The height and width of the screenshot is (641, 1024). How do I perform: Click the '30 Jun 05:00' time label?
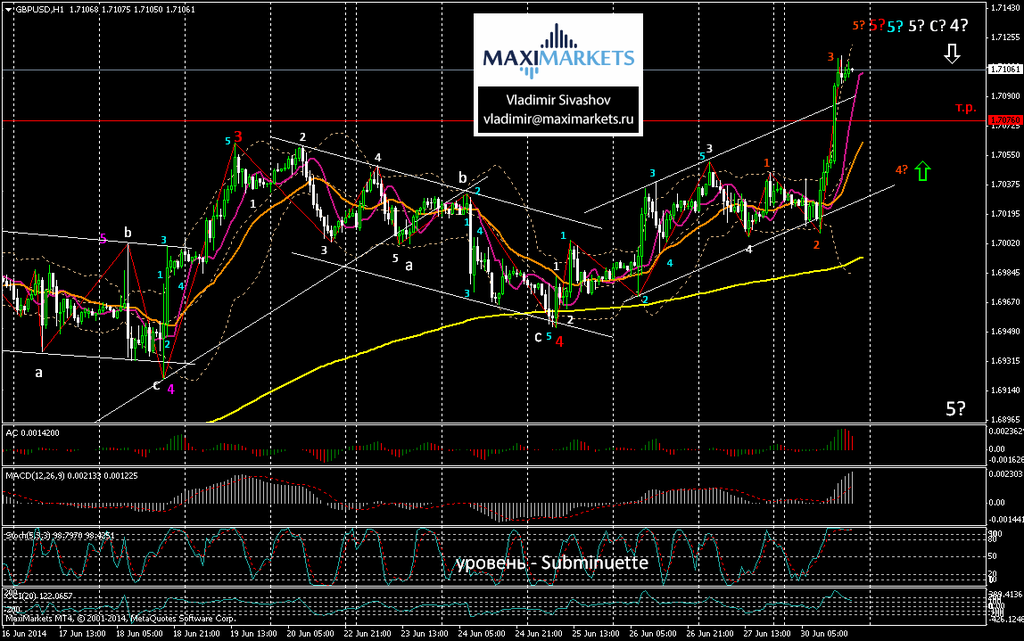pyautogui.click(x=824, y=634)
